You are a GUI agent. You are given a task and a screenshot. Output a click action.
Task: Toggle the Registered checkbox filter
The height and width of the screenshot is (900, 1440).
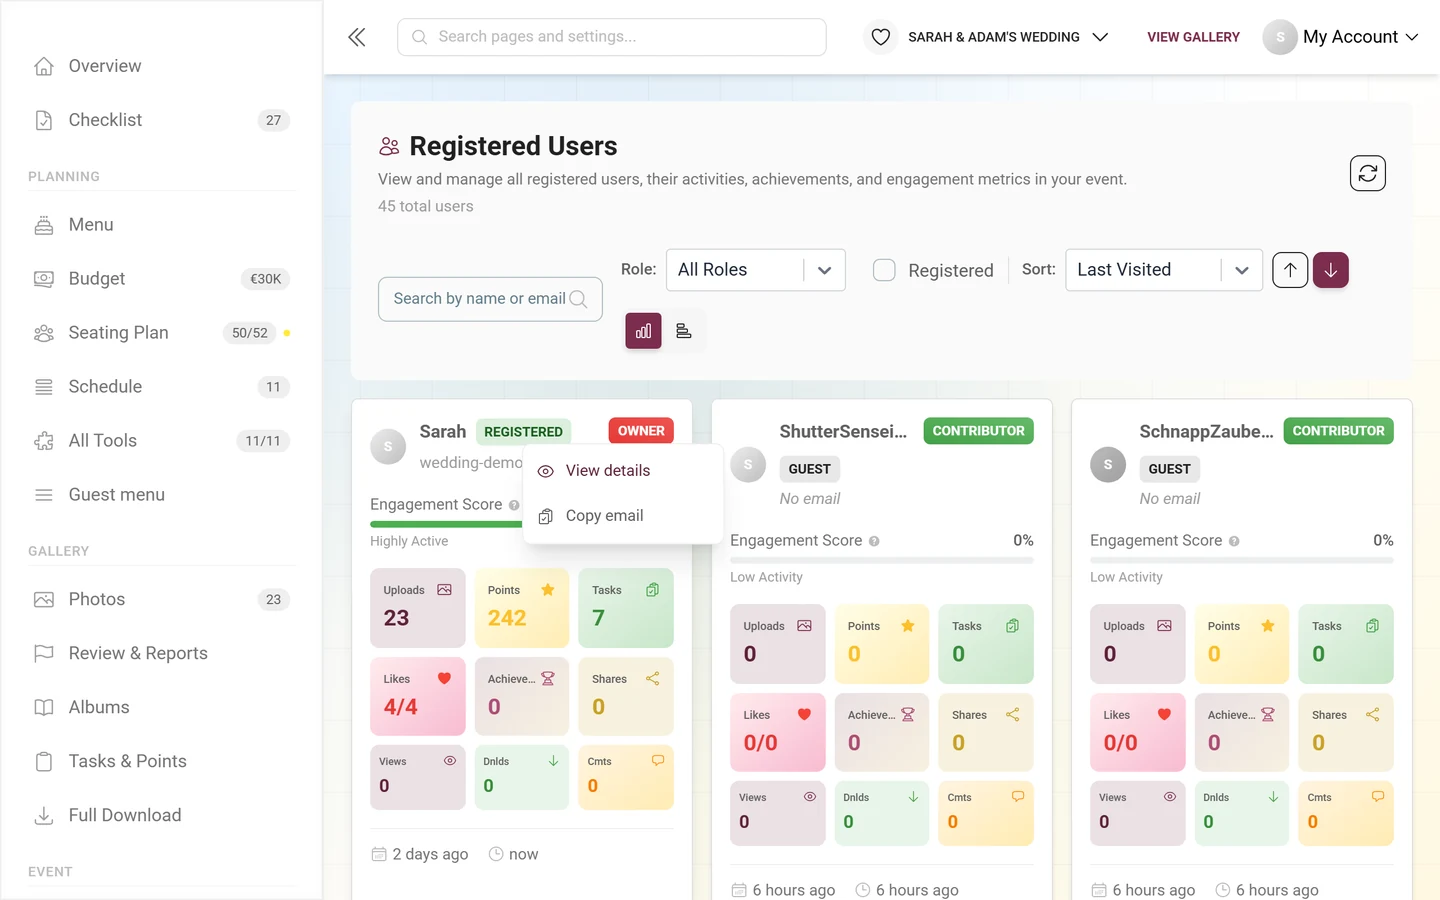[x=884, y=270]
